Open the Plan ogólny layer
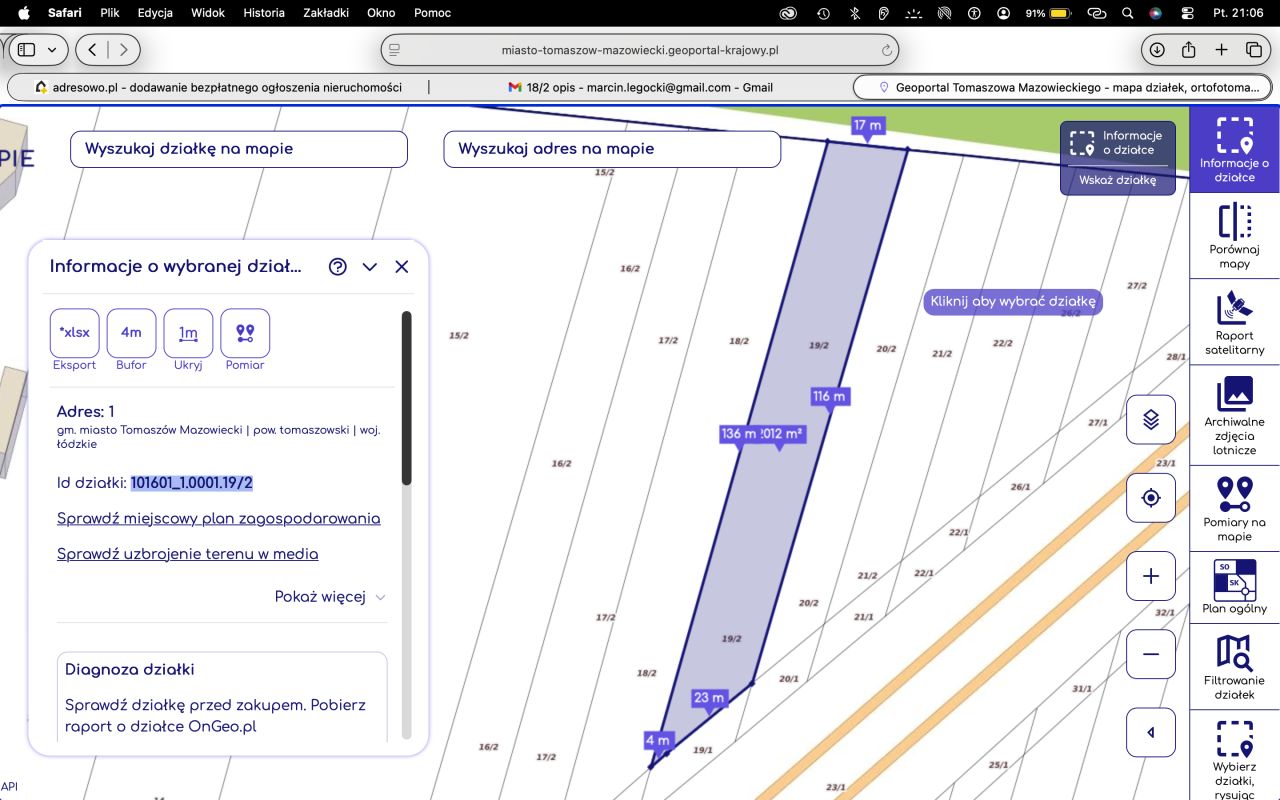 (1234, 587)
